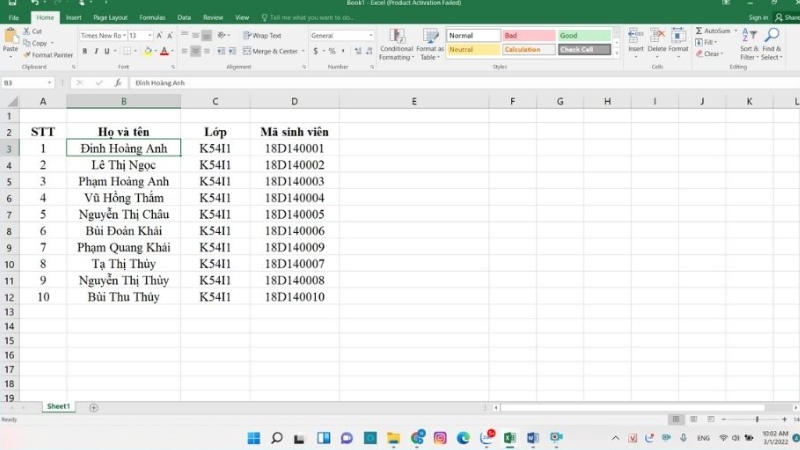
Task: Apply the Good cell style
Action: click(584, 35)
